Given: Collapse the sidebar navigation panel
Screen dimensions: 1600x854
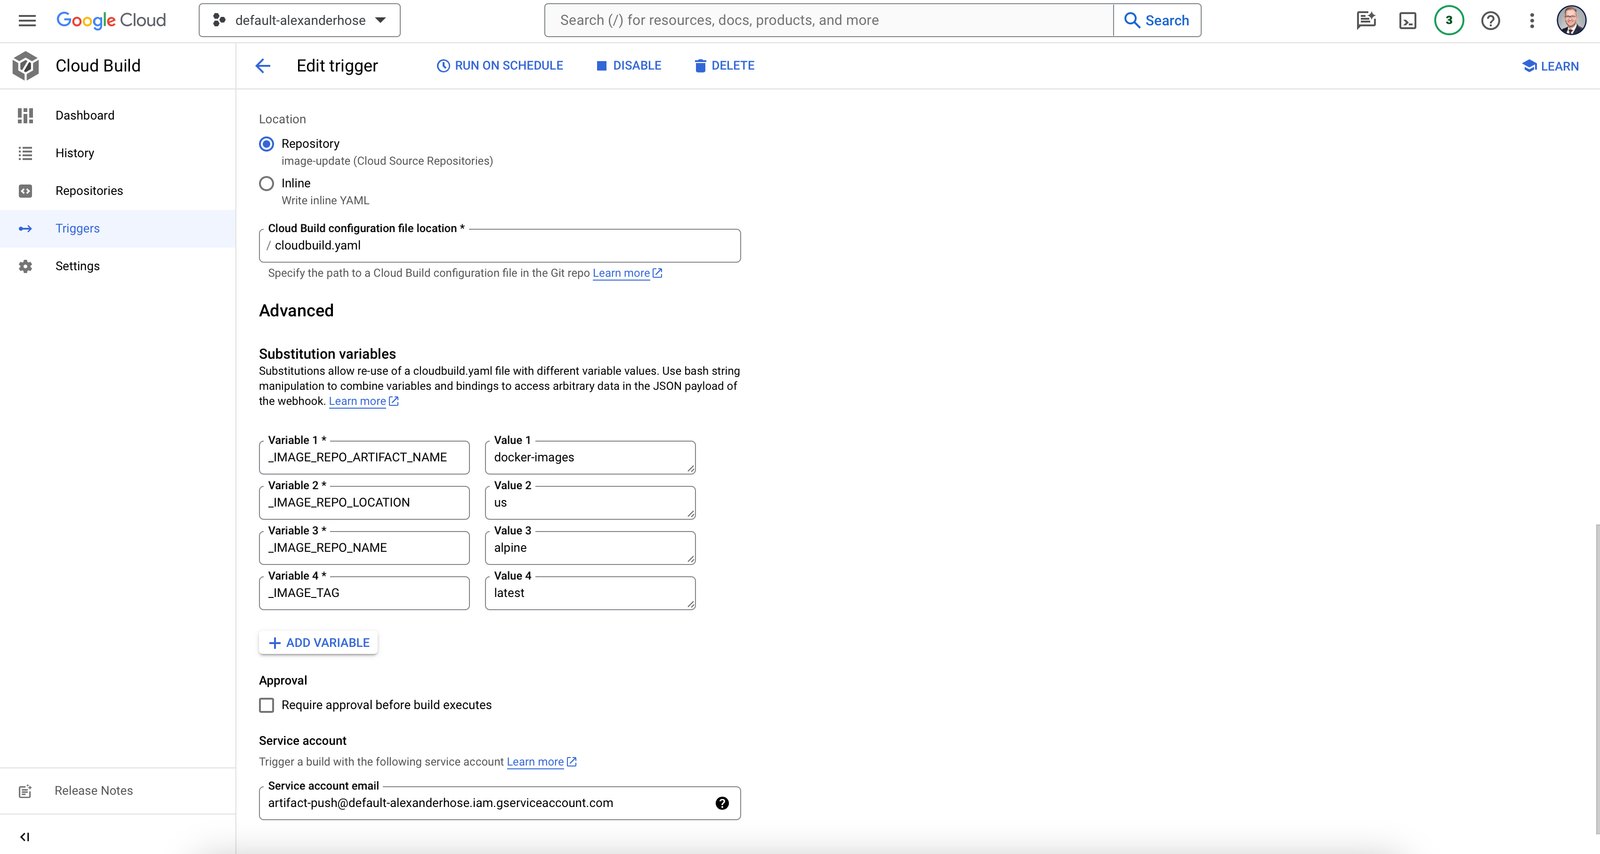Looking at the screenshot, I should pyautogui.click(x=25, y=837).
